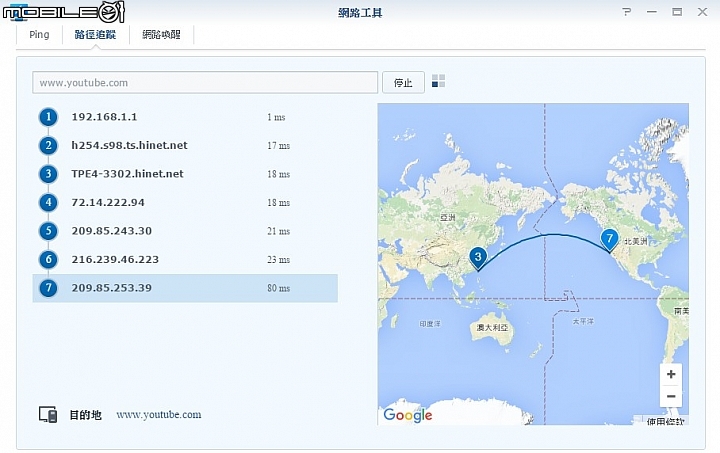Click the 17 ms latency value
The height and width of the screenshot is (453, 720).
coord(279,146)
